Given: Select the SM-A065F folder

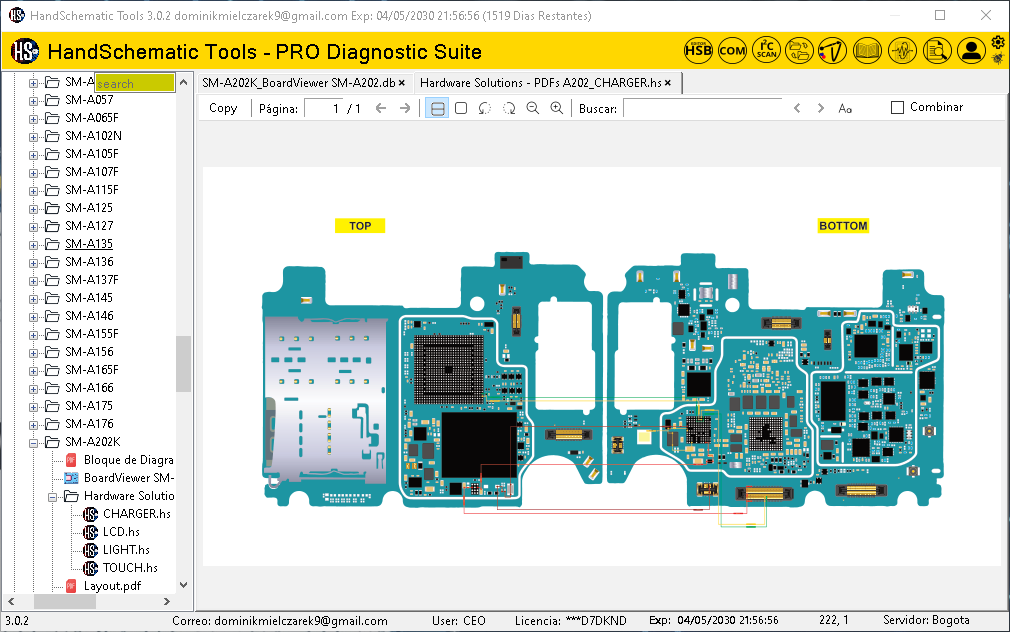Looking at the screenshot, I should coord(91,117).
